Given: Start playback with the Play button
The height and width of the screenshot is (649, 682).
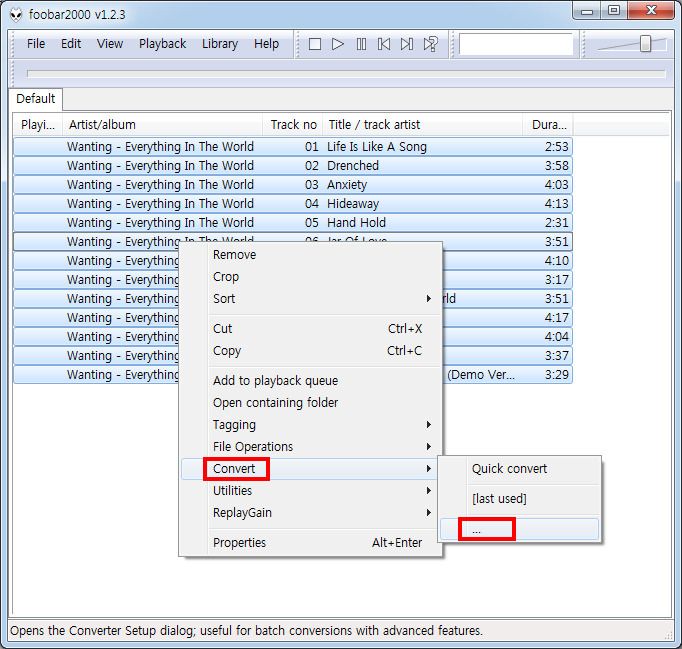Looking at the screenshot, I should point(338,44).
